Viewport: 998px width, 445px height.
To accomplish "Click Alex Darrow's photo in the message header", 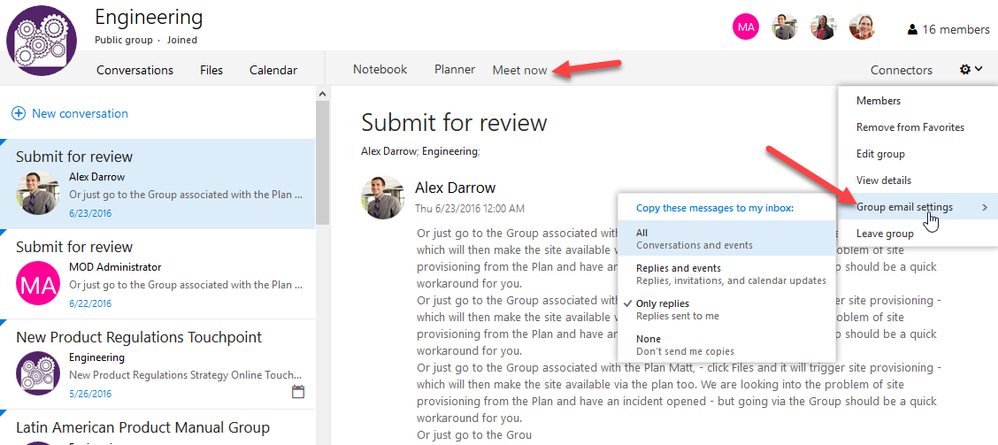I will tap(382, 197).
